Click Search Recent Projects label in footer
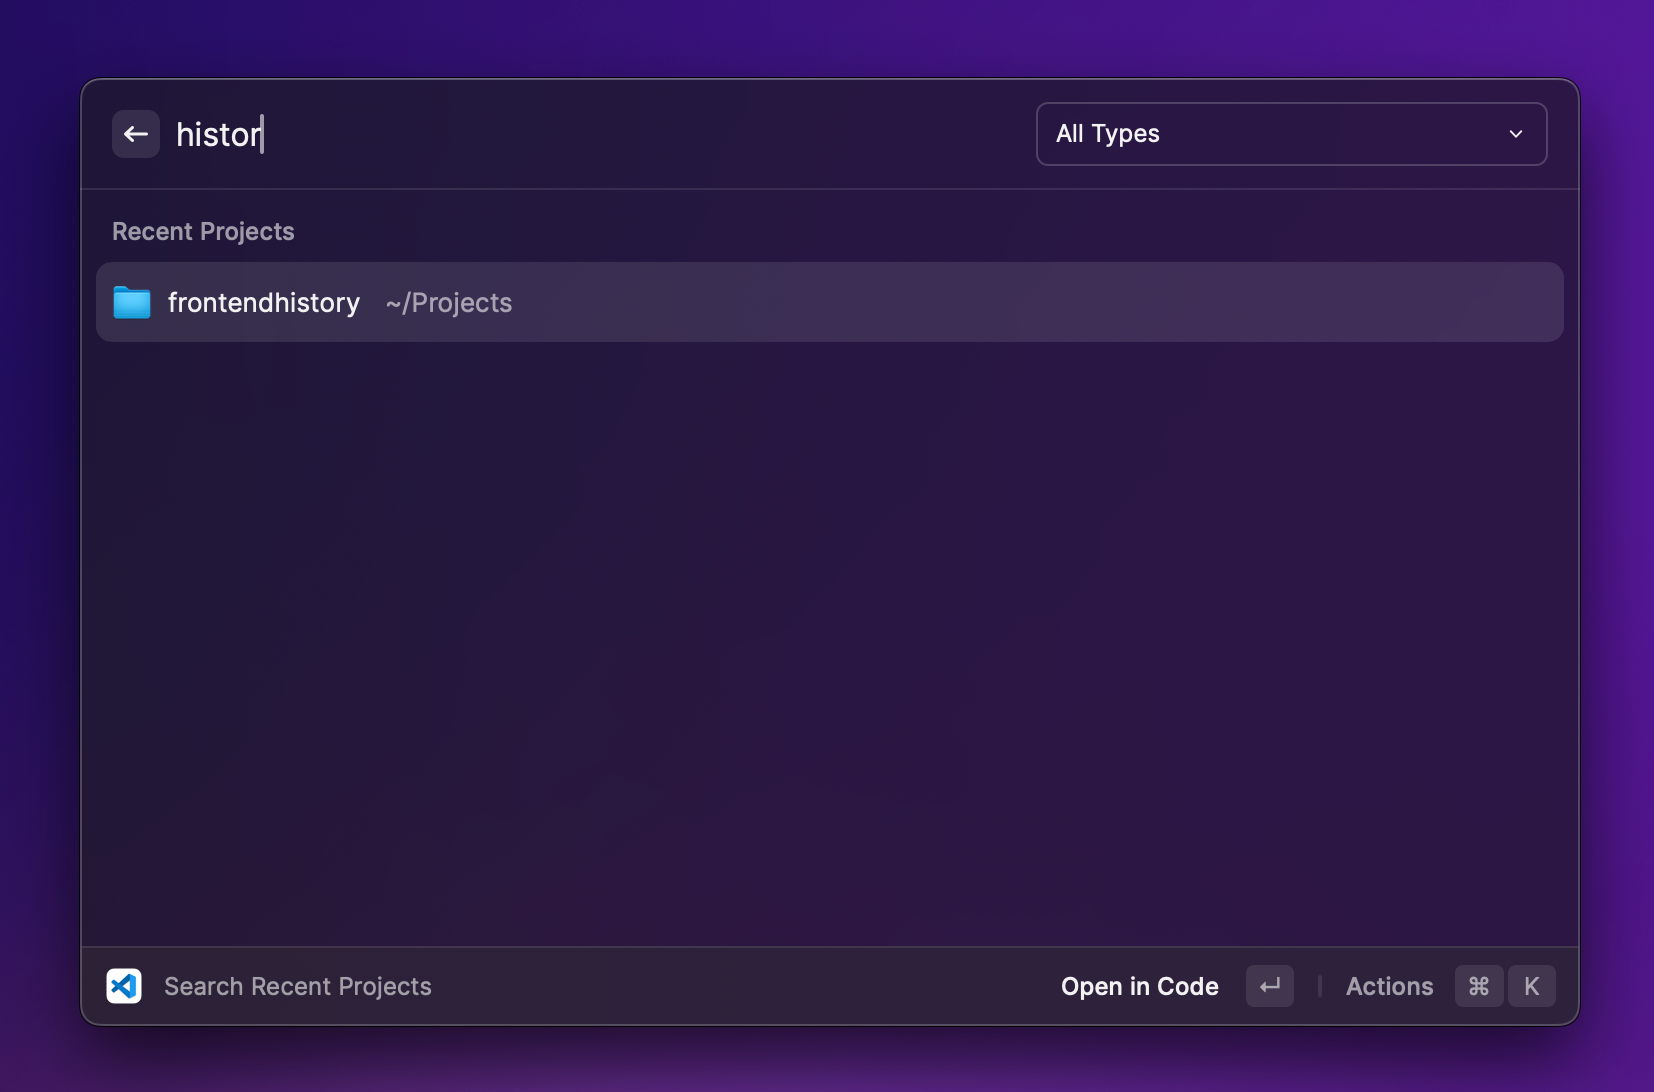This screenshot has width=1654, height=1092. click(x=297, y=986)
